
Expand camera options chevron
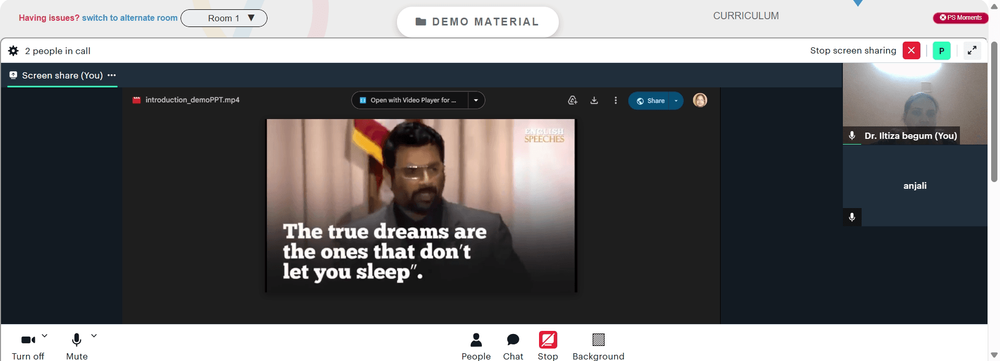[x=45, y=335]
